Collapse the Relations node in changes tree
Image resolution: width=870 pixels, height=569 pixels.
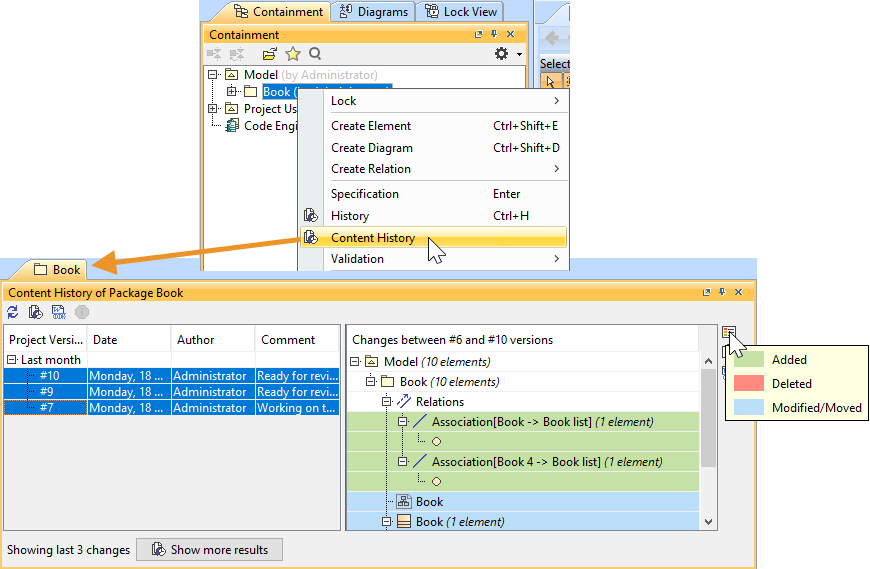coord(387,402)
